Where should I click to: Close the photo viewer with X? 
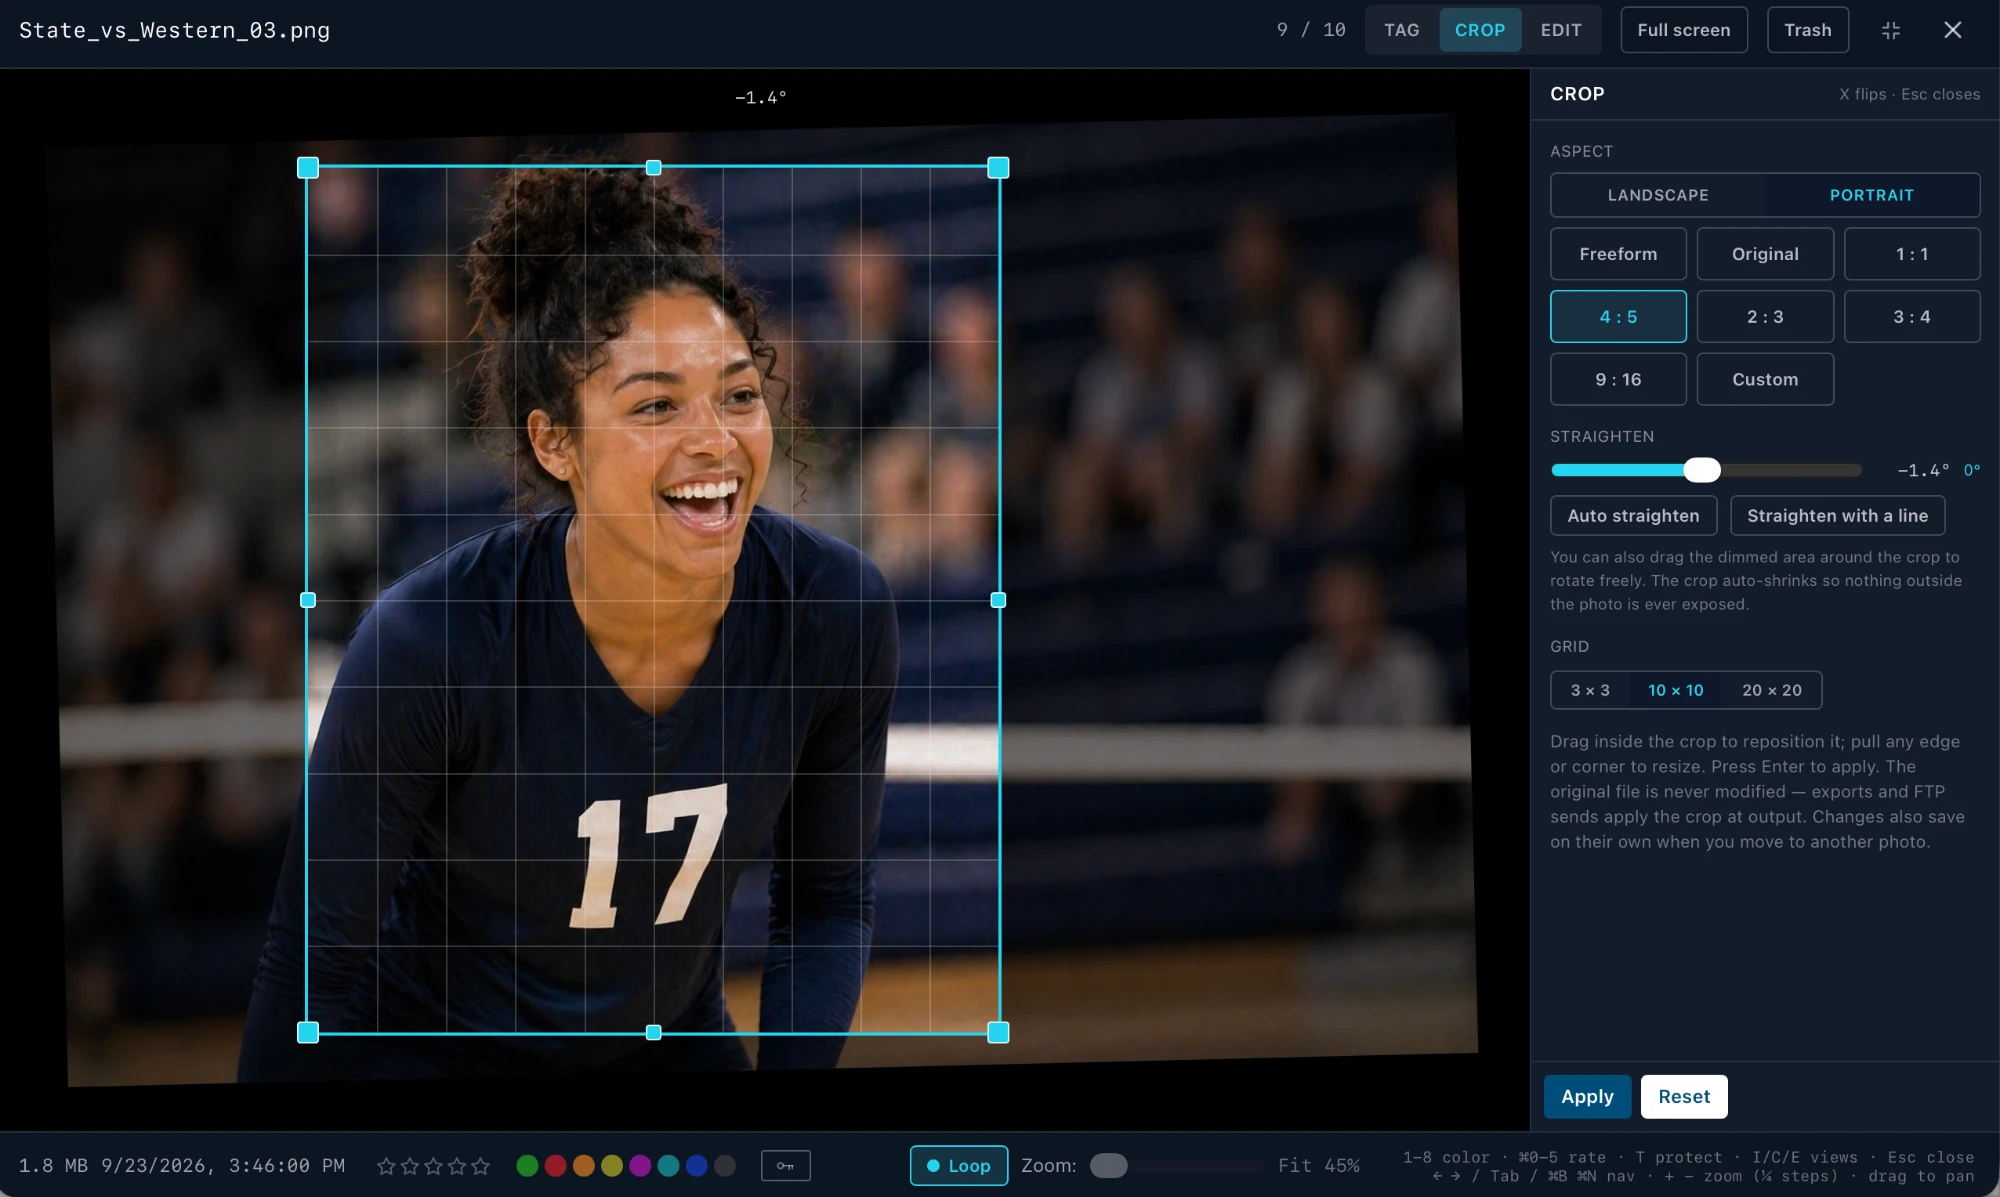coord(1952,30)
